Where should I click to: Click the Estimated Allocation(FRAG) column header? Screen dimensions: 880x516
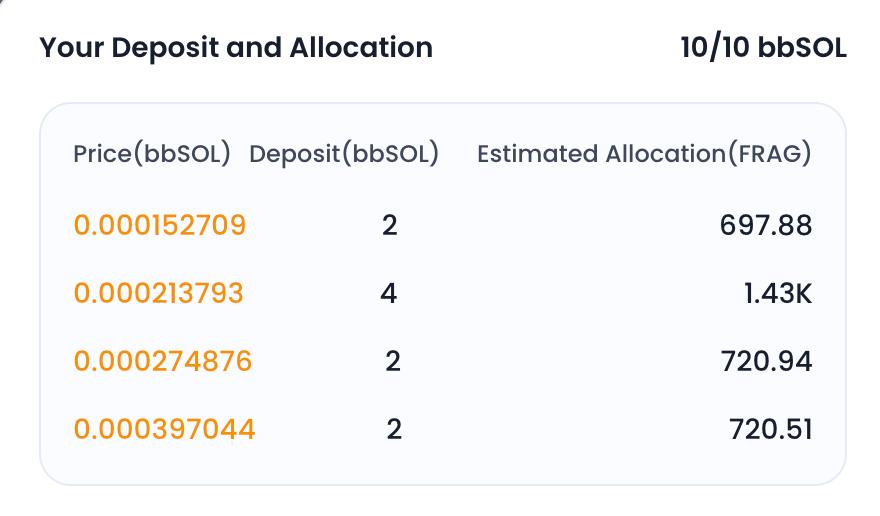point(644,153)
